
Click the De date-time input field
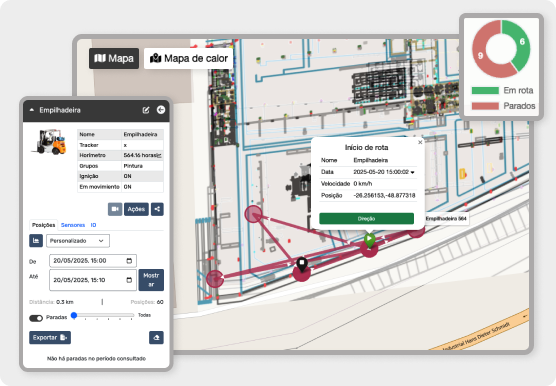(93, 261)
